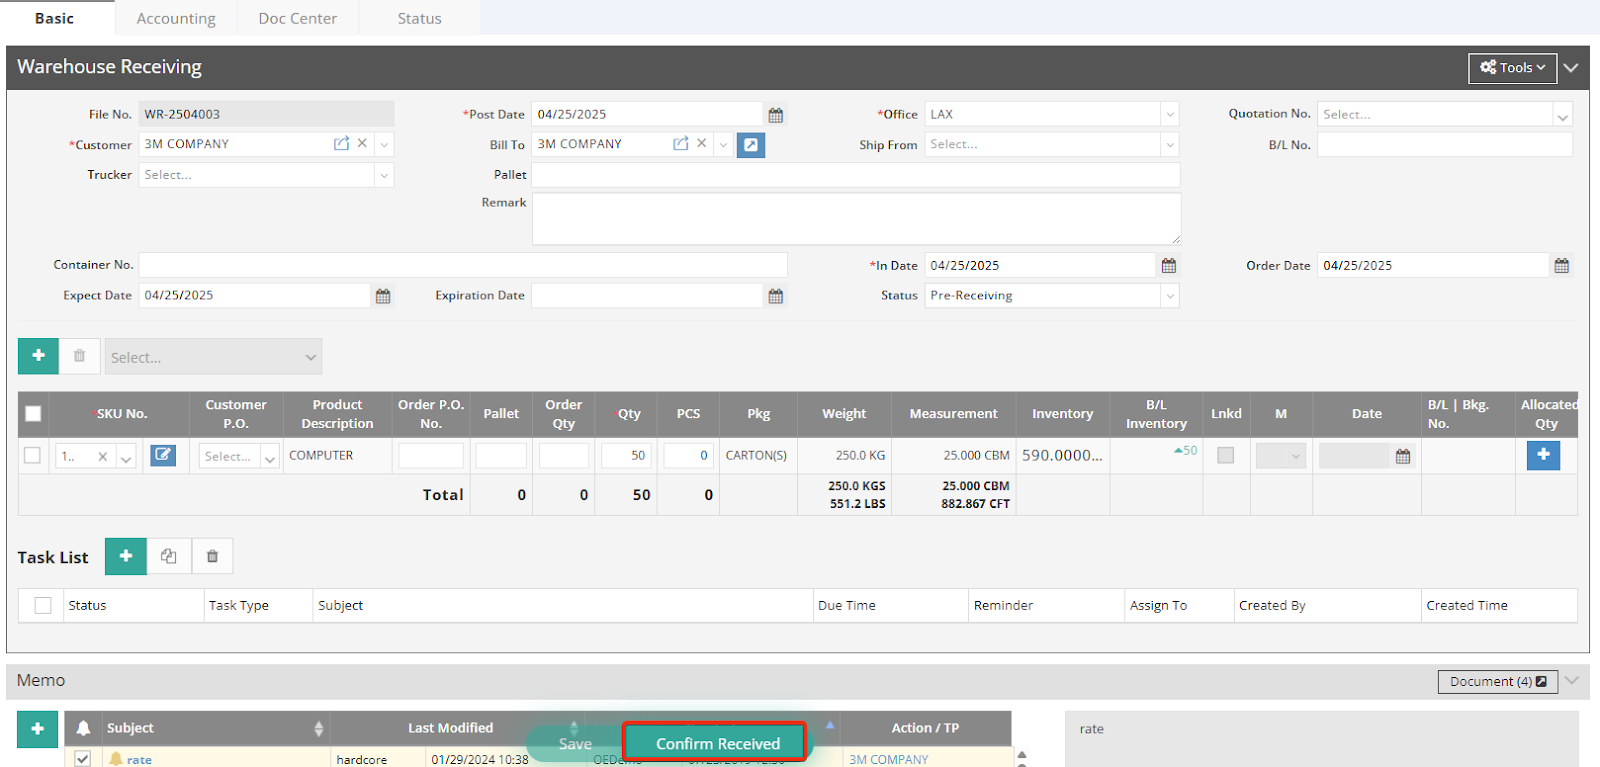Open the Office LAX dropdown

coord(1169,115)
